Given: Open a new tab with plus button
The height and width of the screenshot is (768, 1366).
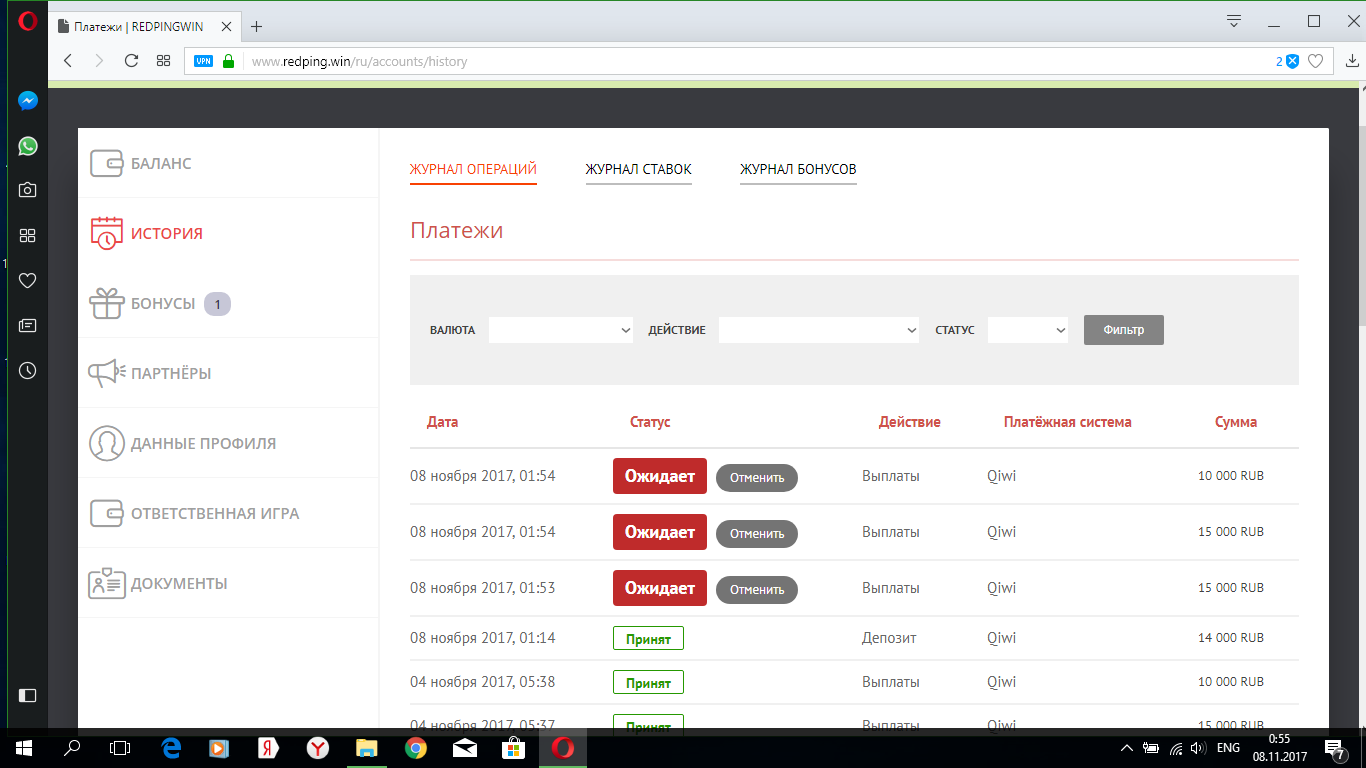Looking at the screenshot, I should tap(257, 26).
